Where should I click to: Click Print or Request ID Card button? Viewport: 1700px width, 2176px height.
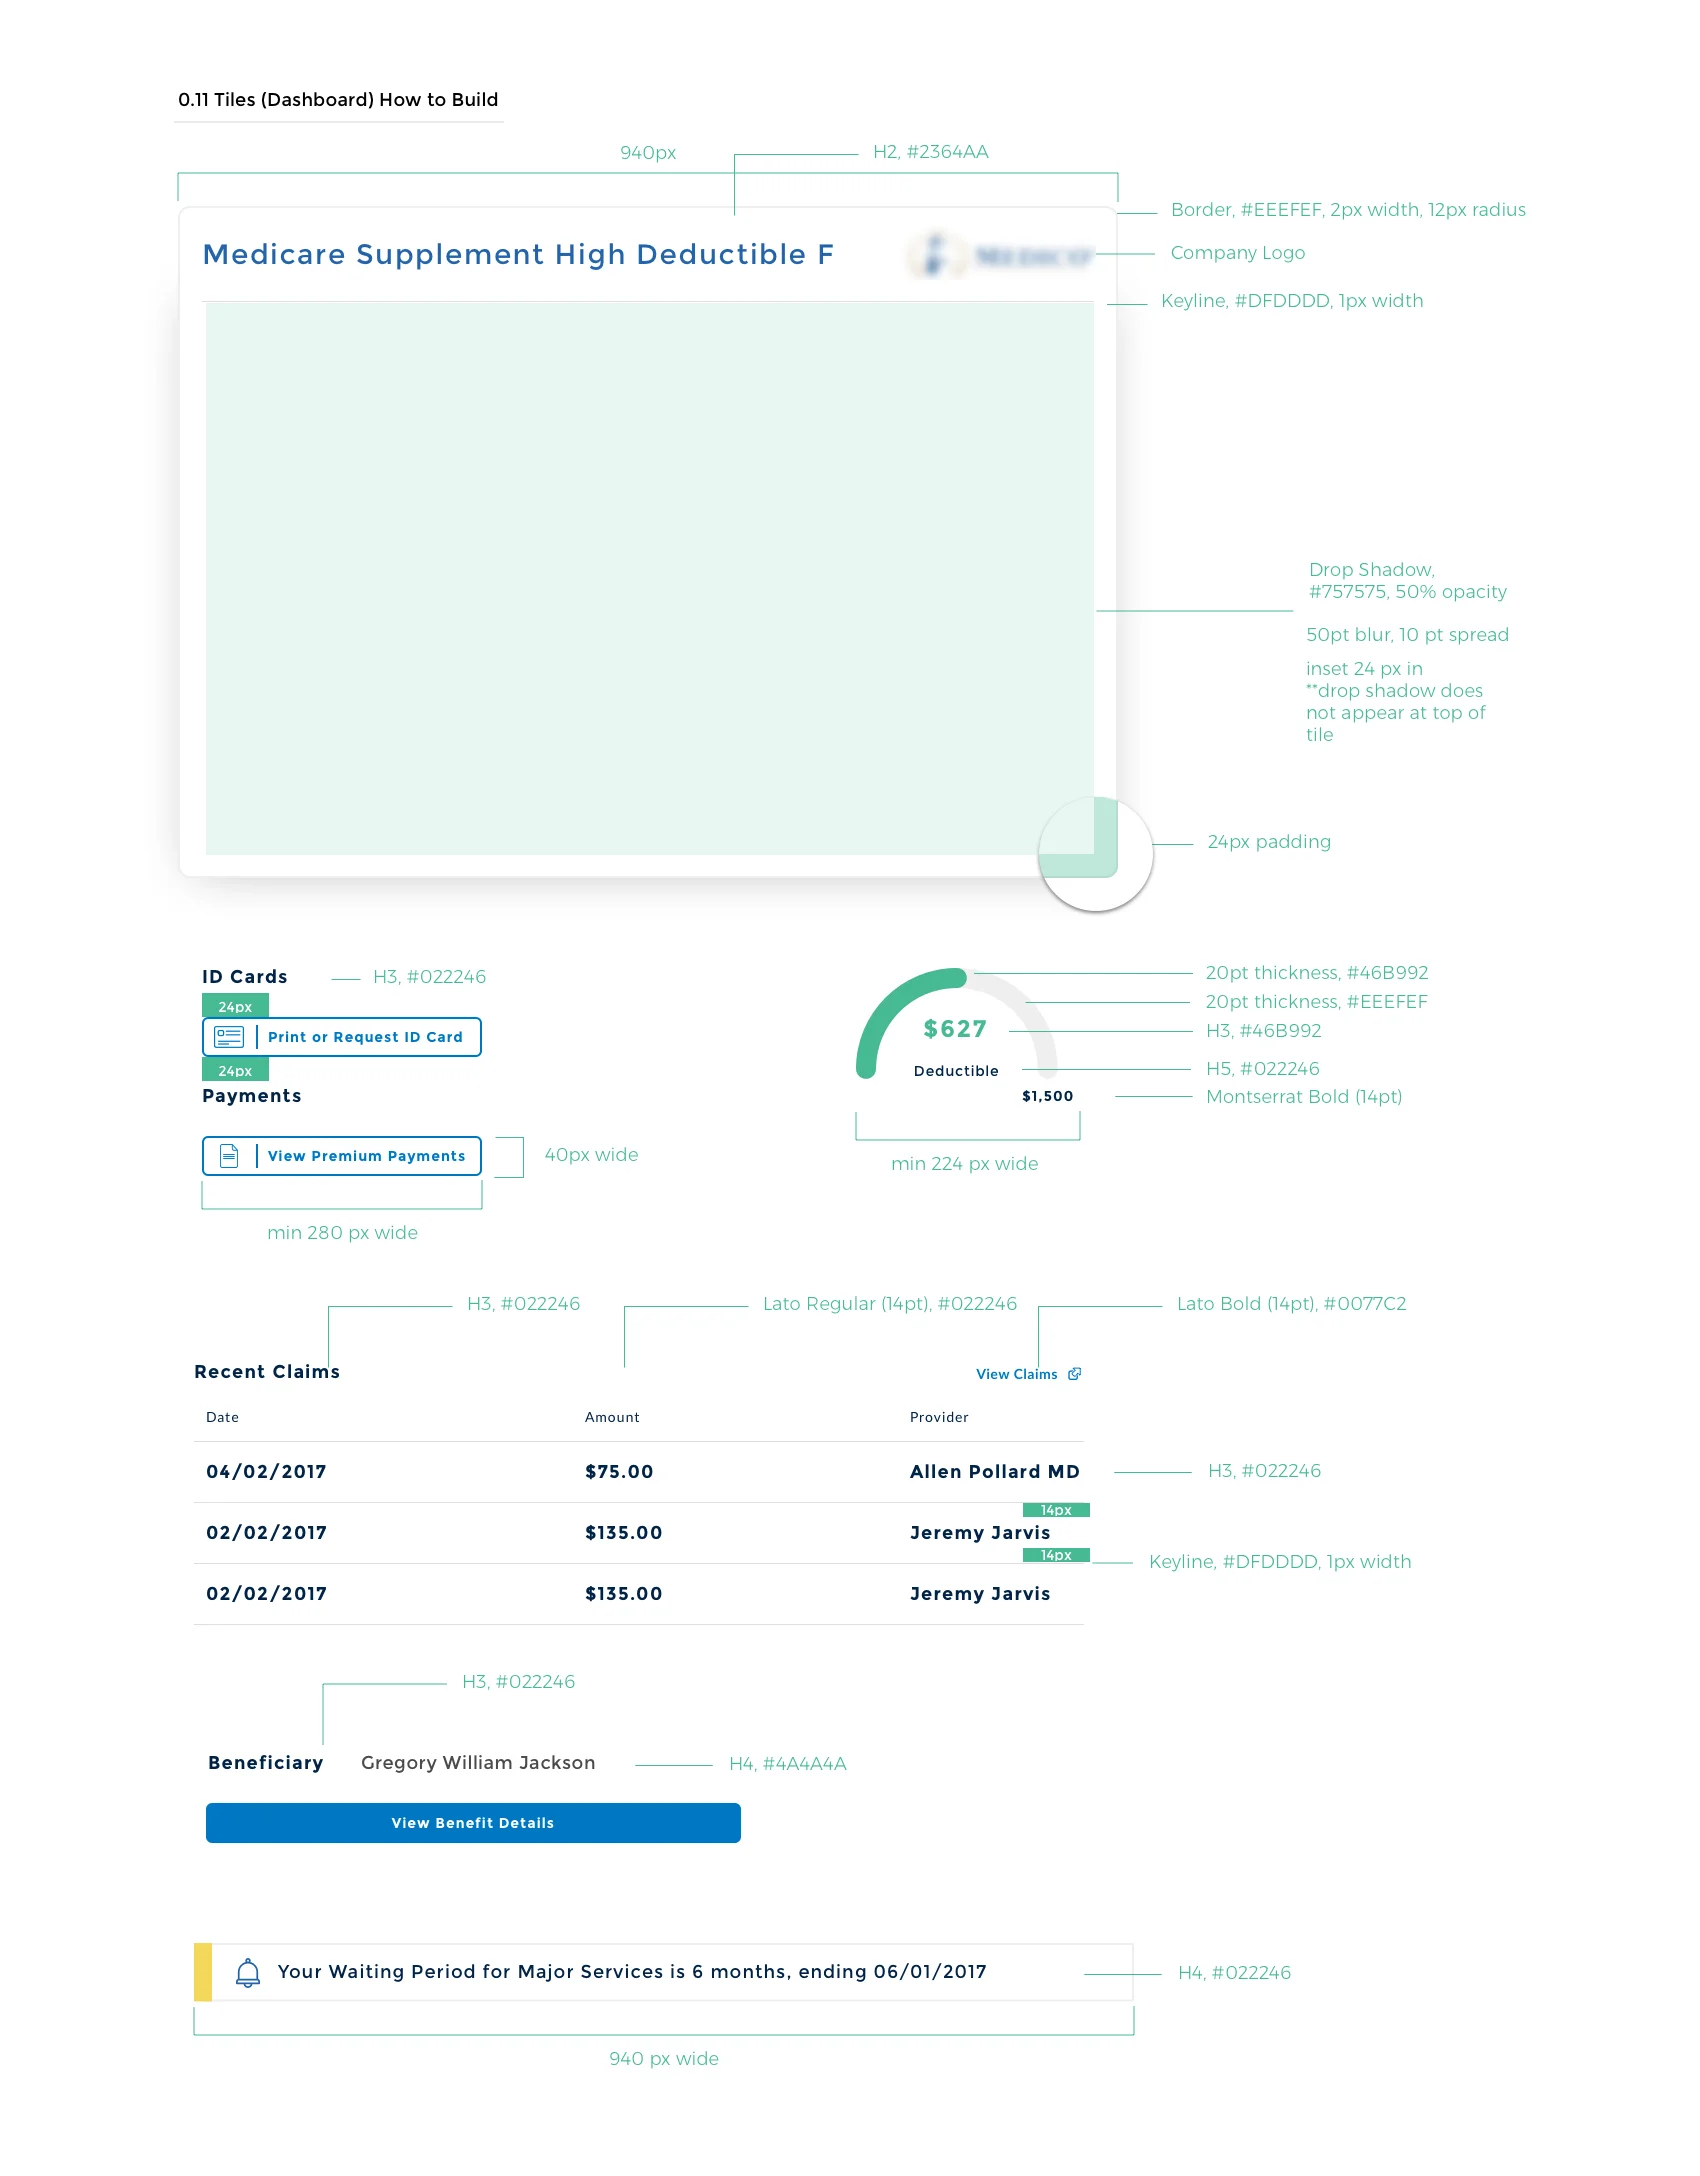(342, 1037)
